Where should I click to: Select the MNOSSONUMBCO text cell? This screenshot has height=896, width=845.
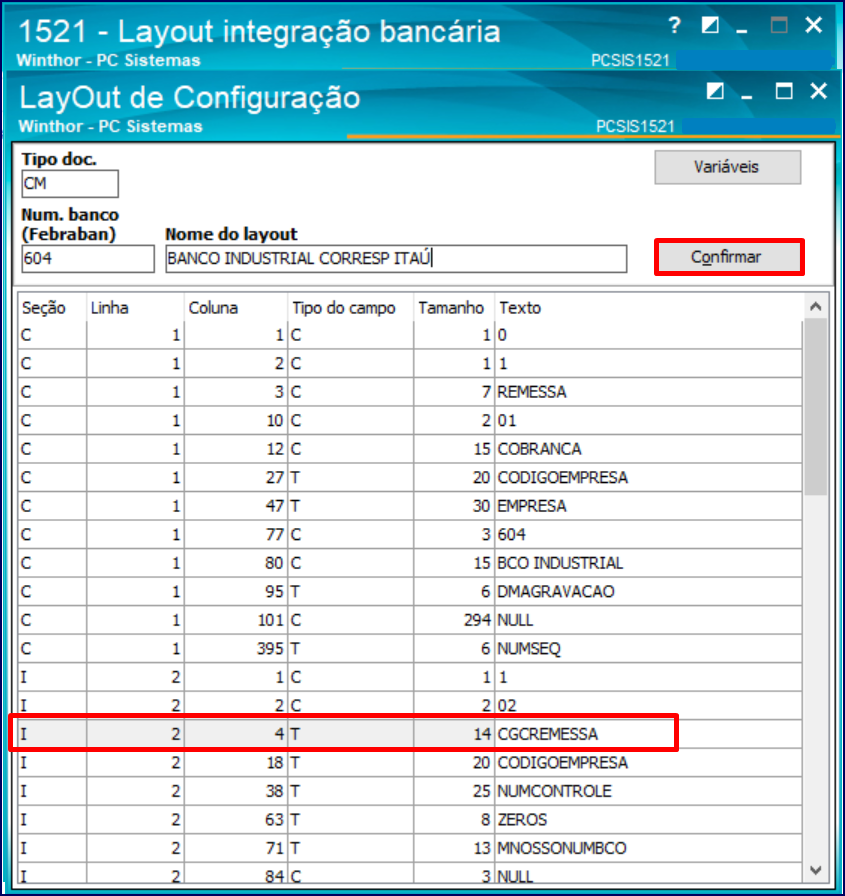click(648, 849)
